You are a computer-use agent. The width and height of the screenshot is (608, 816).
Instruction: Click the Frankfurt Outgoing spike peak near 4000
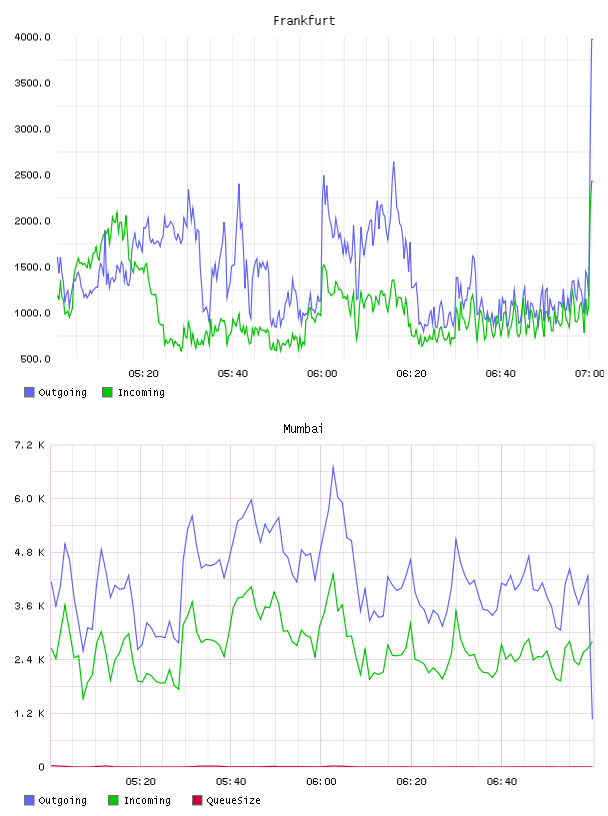(x=592, y=40)
